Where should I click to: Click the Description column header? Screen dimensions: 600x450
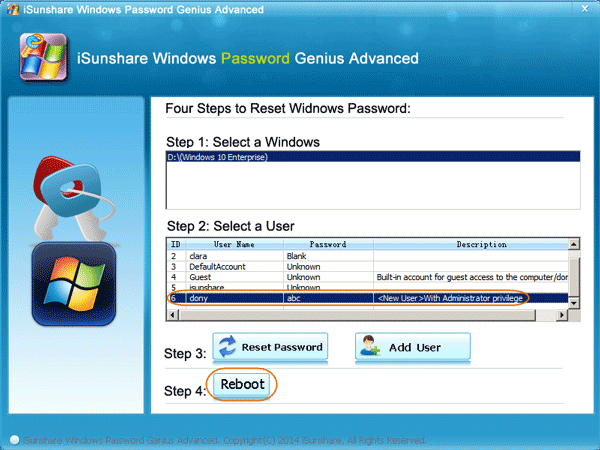(471, 244)
